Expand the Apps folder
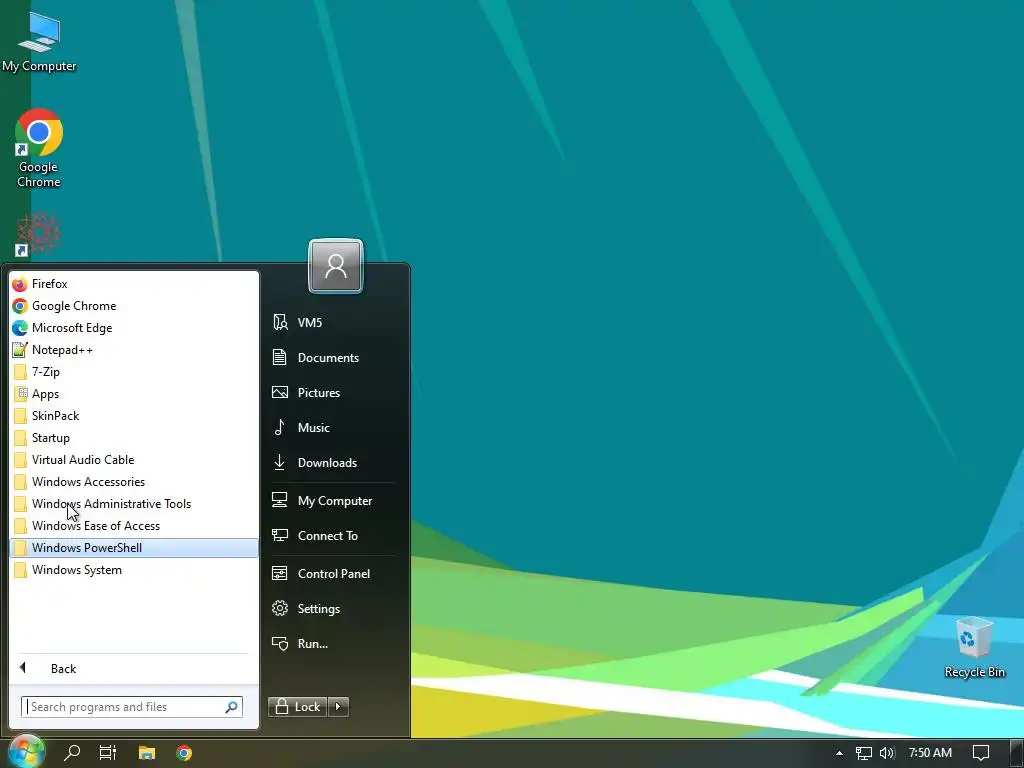Image resolution: width=1024 pixels, height=768 pixels. [x=134, y=394]
